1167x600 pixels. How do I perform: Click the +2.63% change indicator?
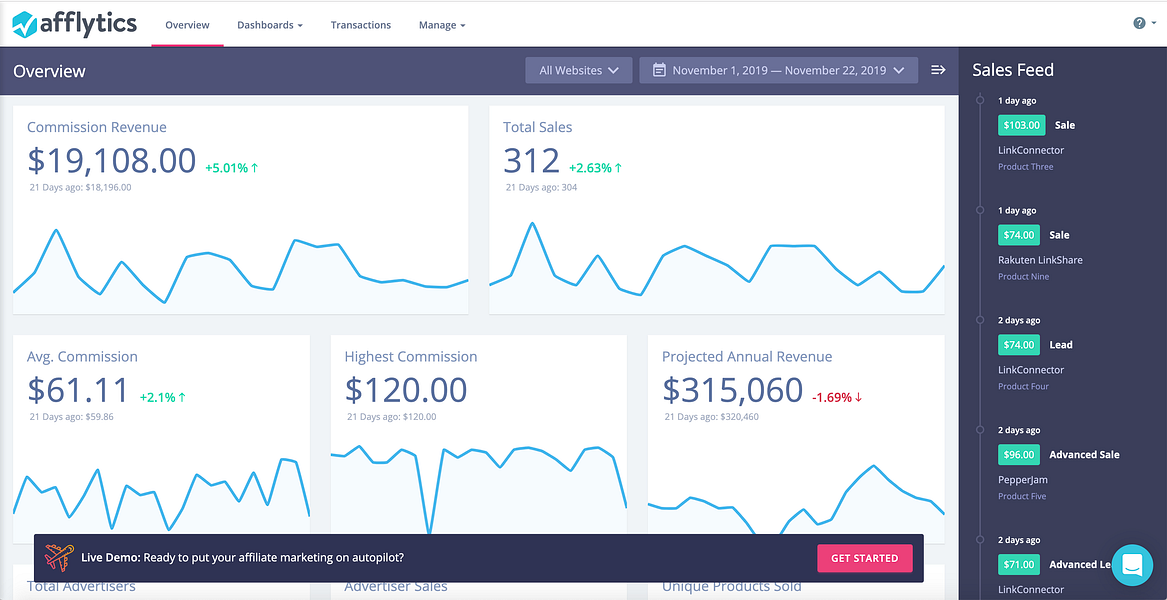tap(595, 168)
